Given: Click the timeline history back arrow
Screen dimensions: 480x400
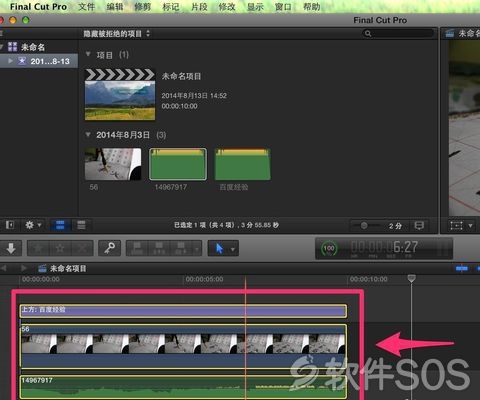Looking at the screenshot, I should [x=5, y=268].
